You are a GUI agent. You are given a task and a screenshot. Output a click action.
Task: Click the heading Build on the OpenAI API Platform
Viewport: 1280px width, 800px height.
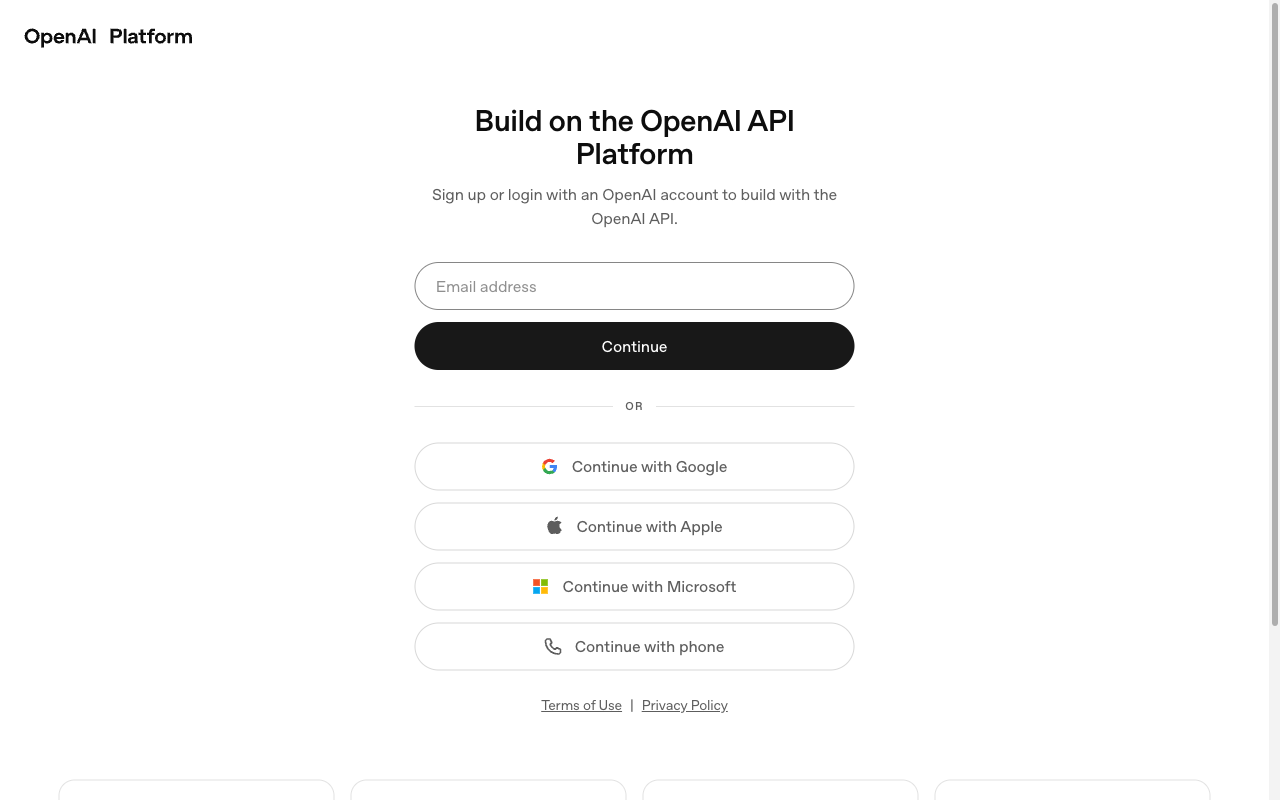pos(634,137)
